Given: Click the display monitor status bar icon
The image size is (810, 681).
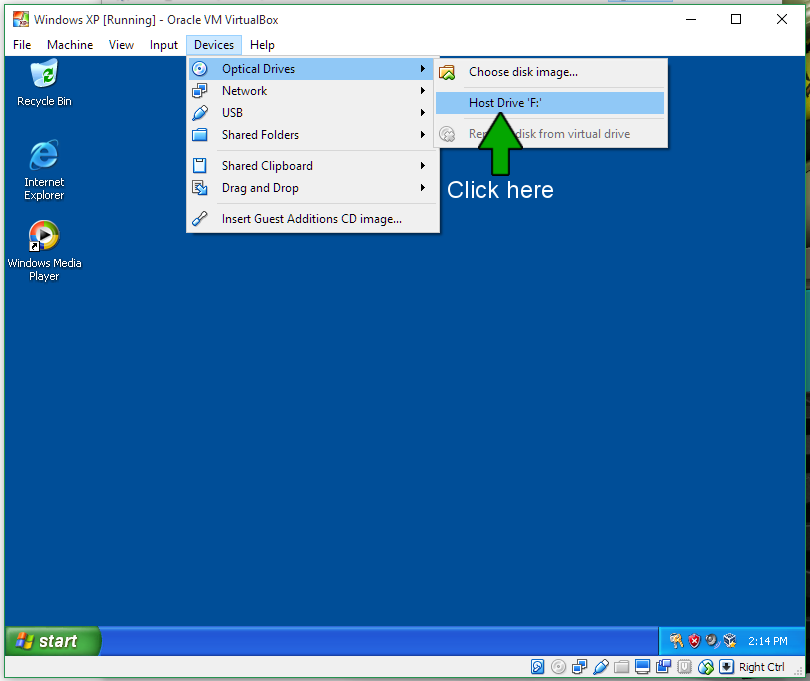Looking at the screenshot, I should 642,667.
